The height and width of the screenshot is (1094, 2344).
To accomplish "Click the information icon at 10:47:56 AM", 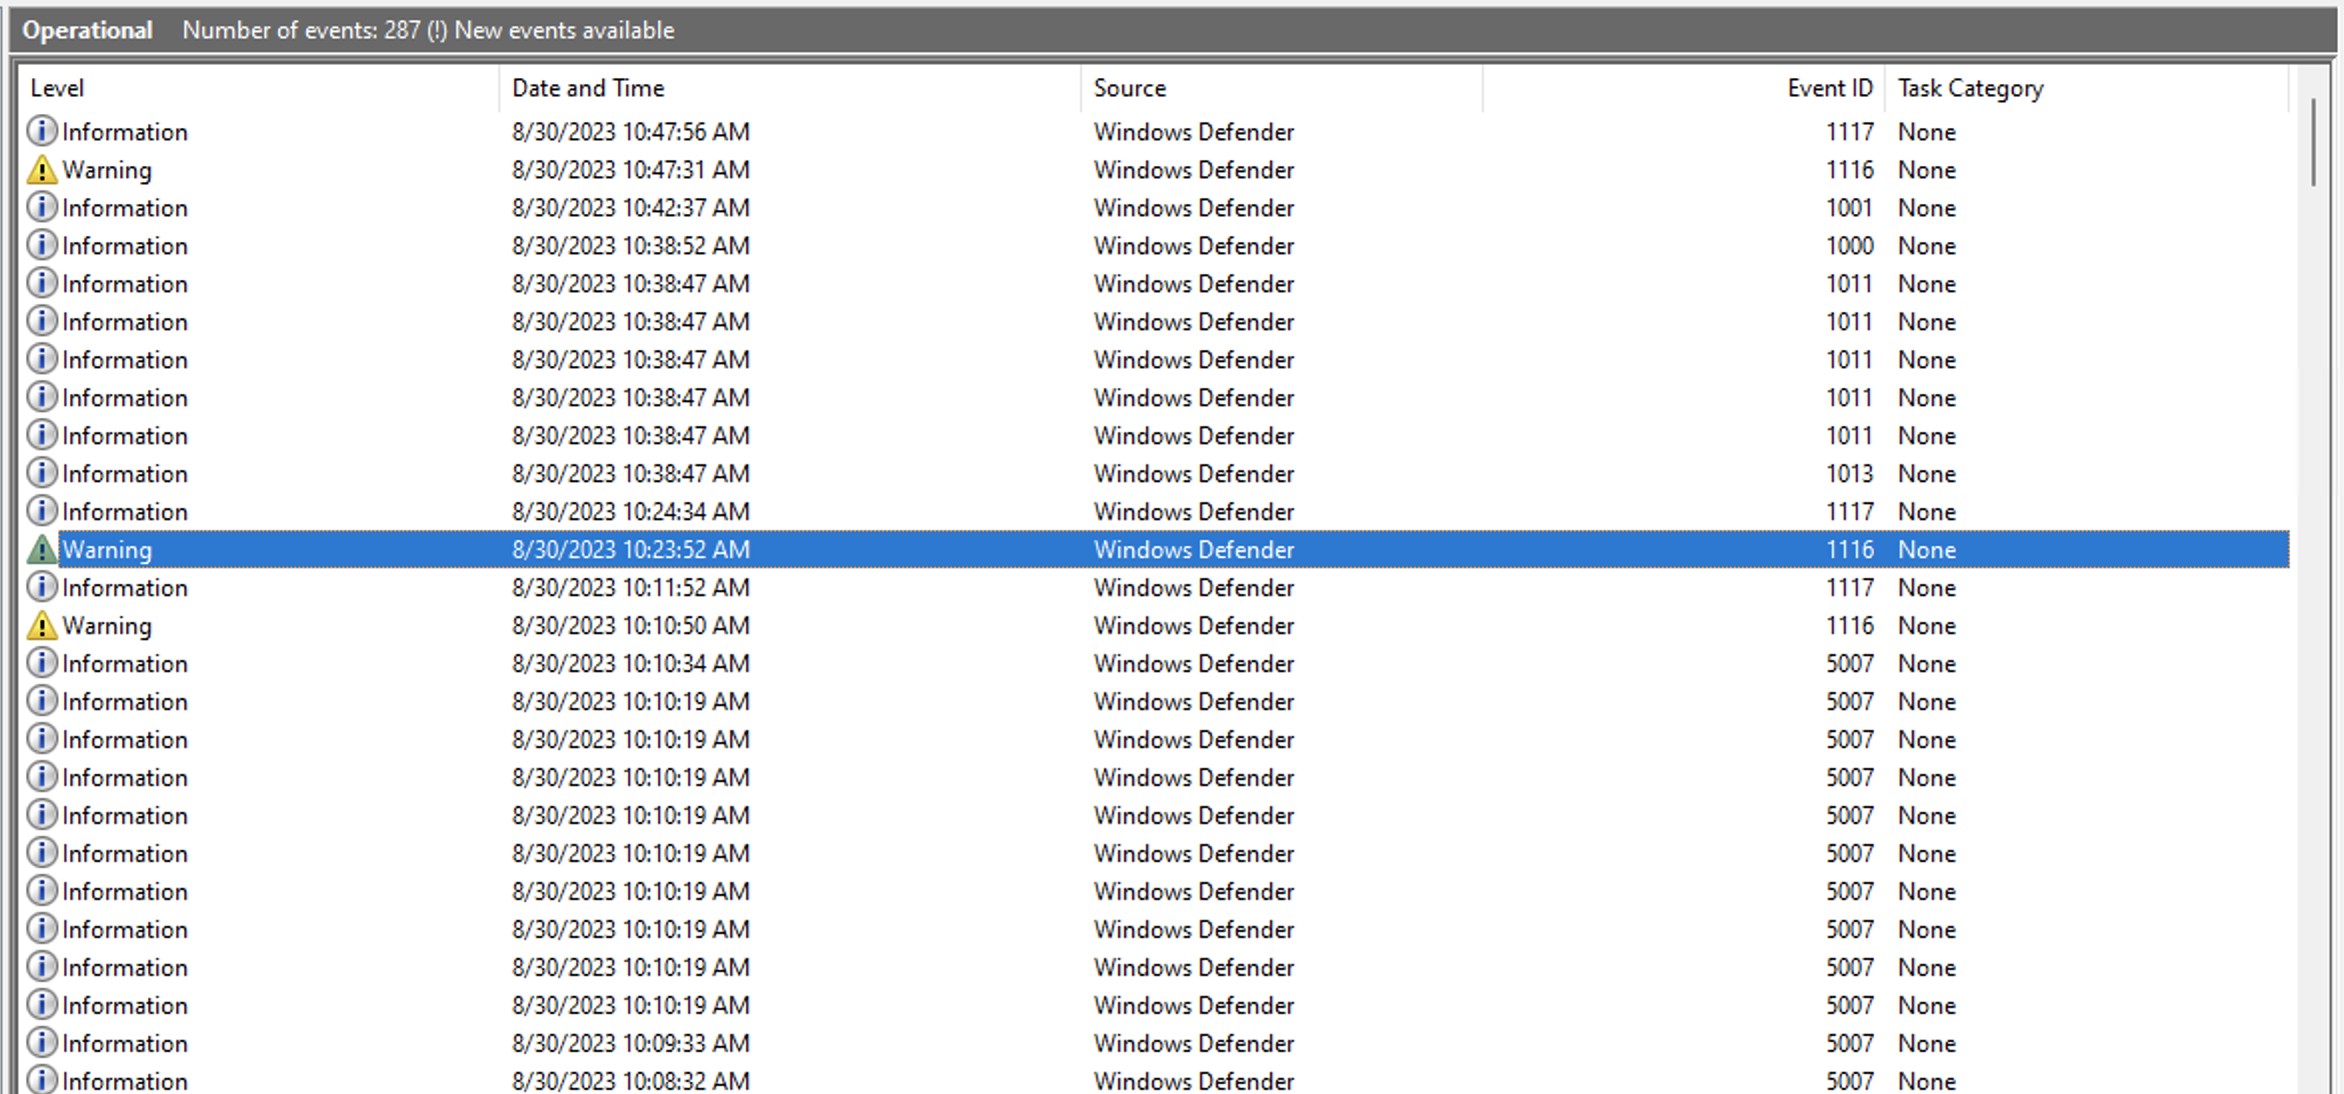I will coord(41,131).
